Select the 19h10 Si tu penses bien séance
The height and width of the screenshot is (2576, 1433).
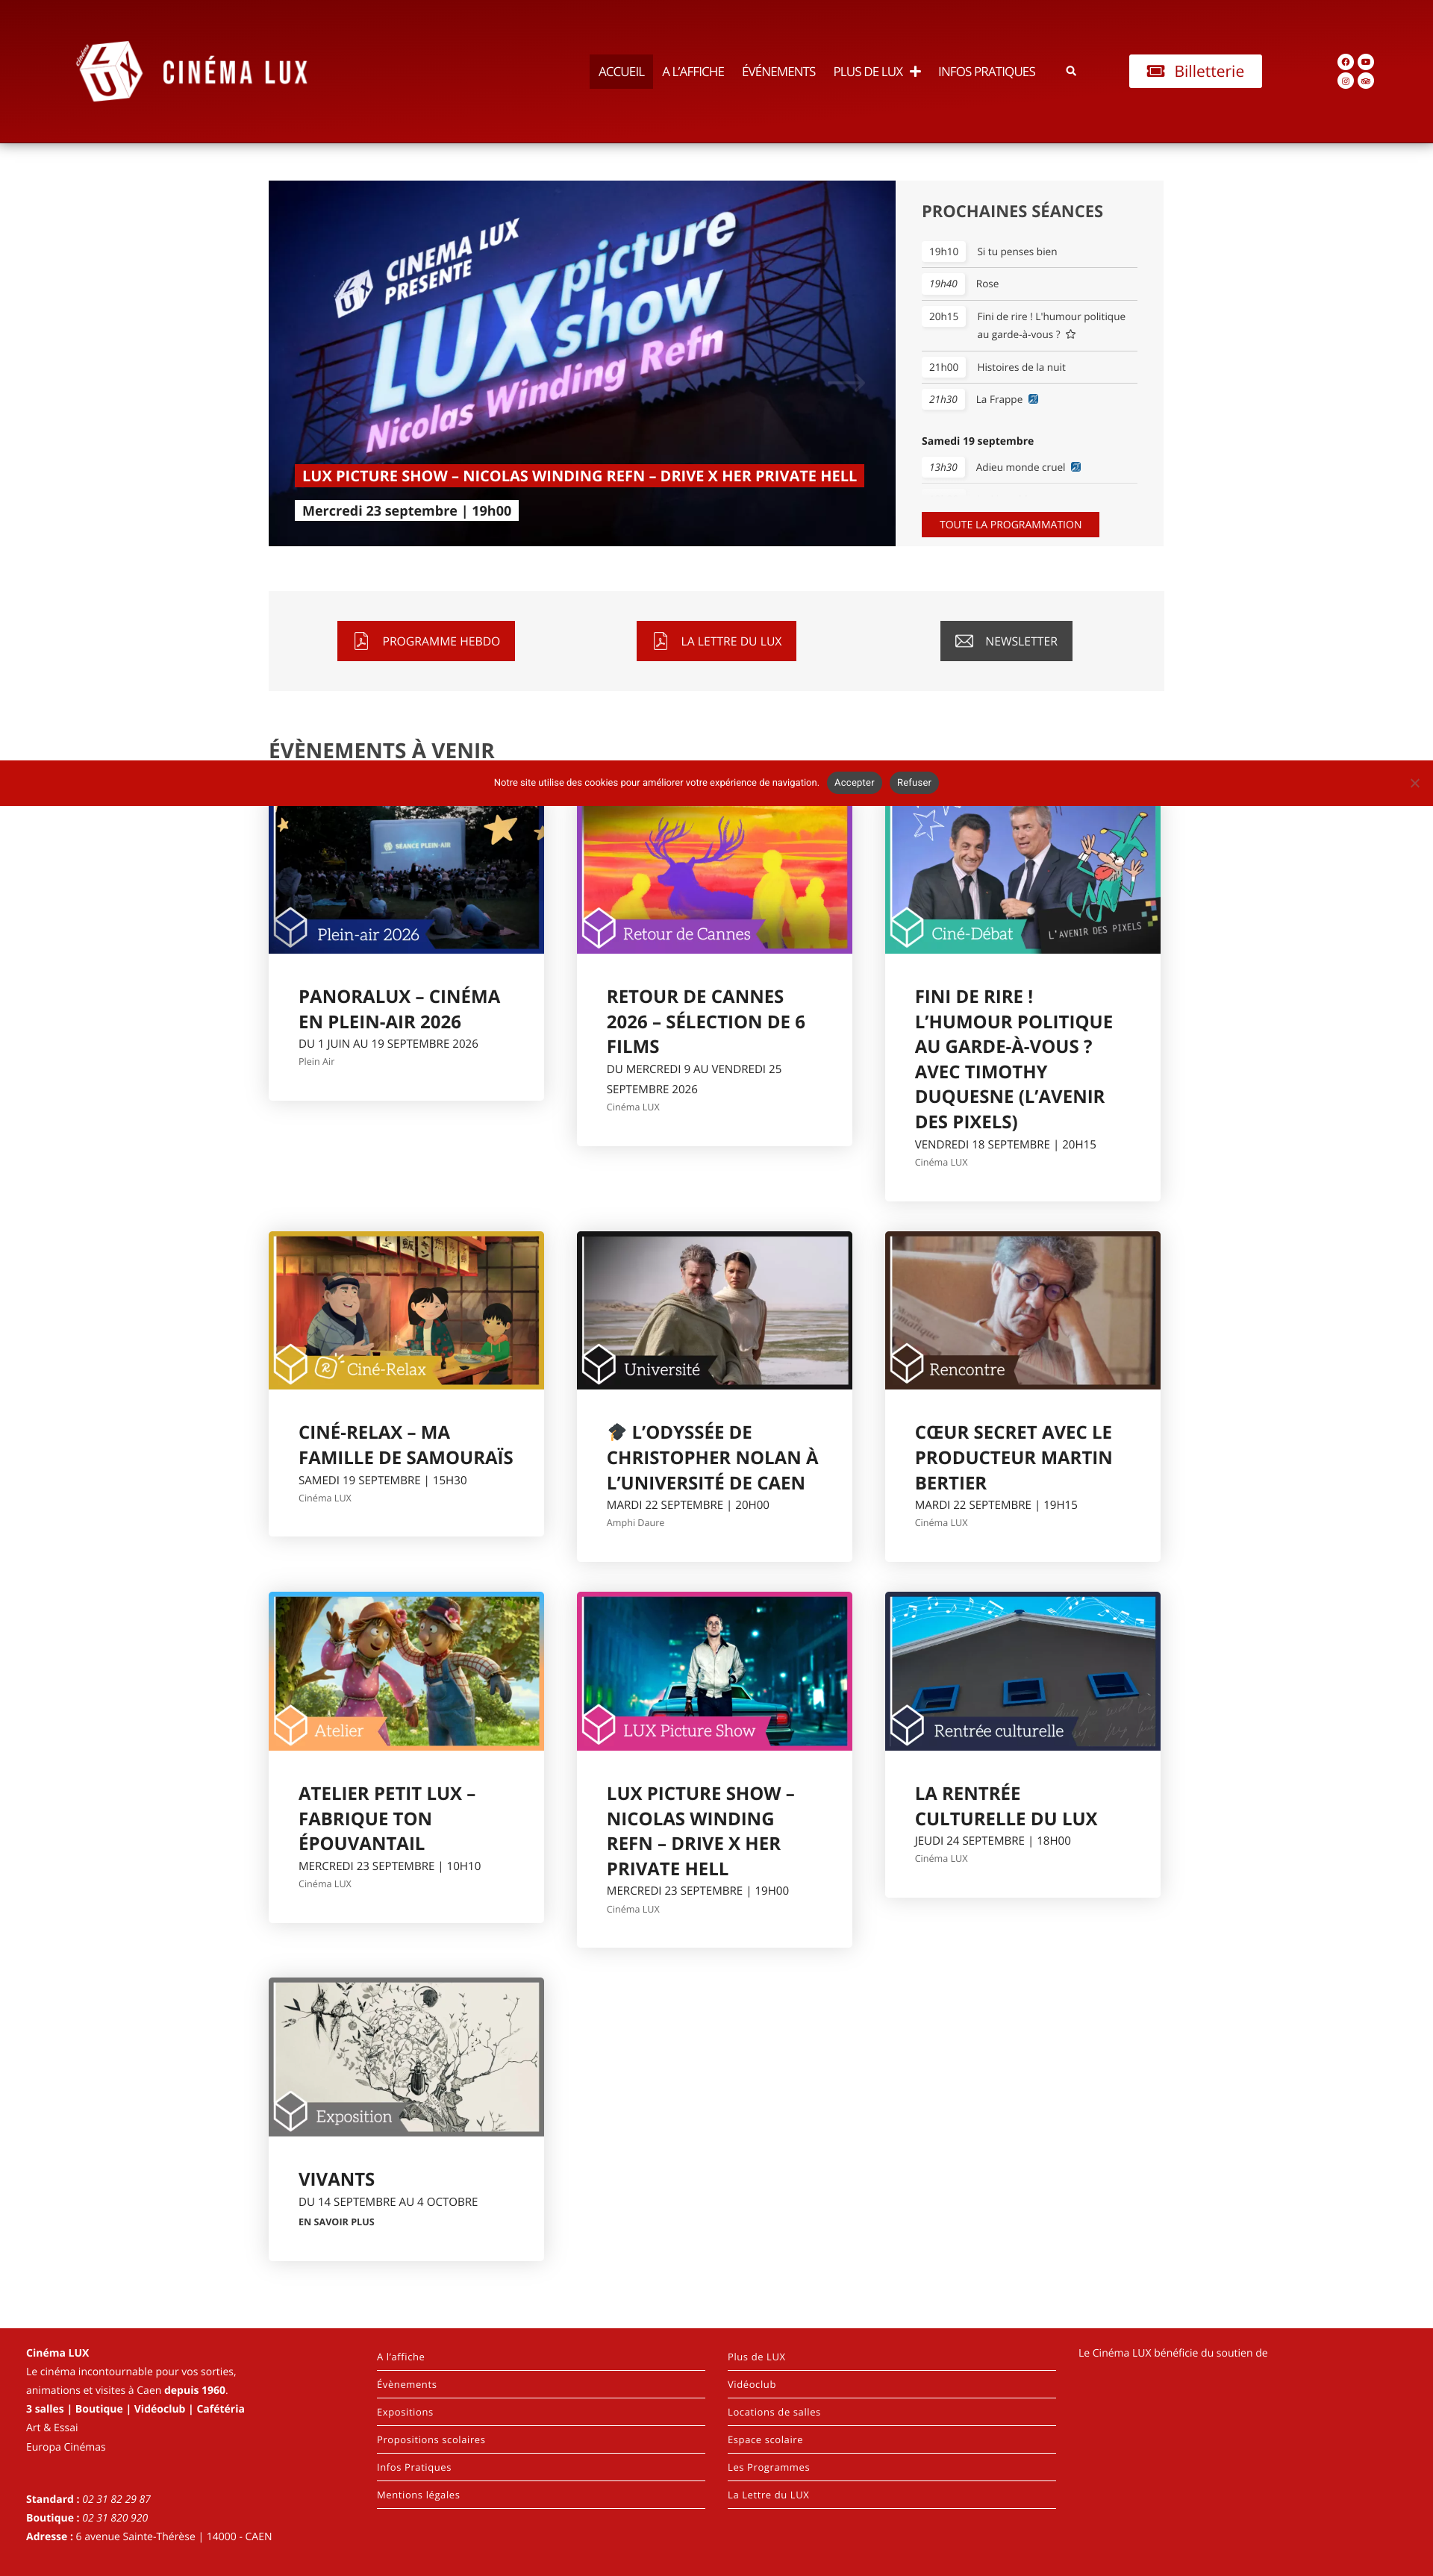pos(1029,252)
